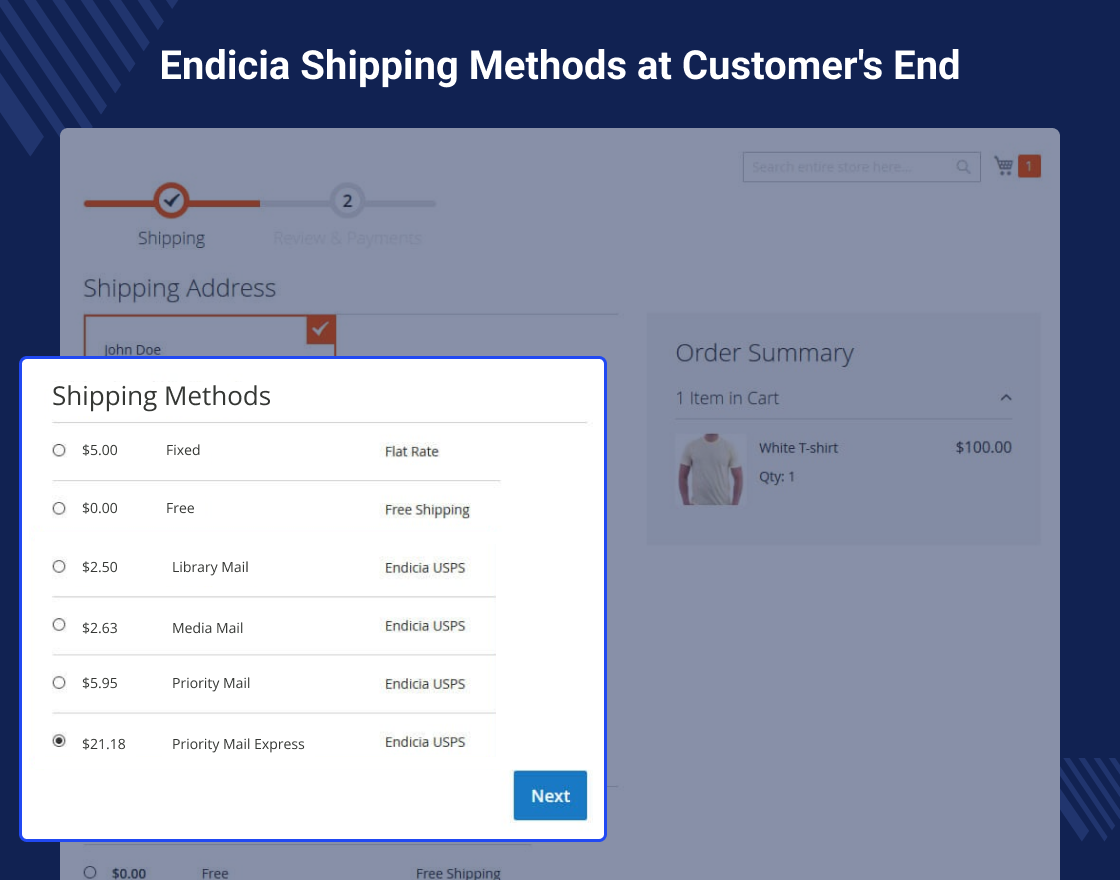
Task: Click the $2.50 price text
Action: (x=99, y=567)
